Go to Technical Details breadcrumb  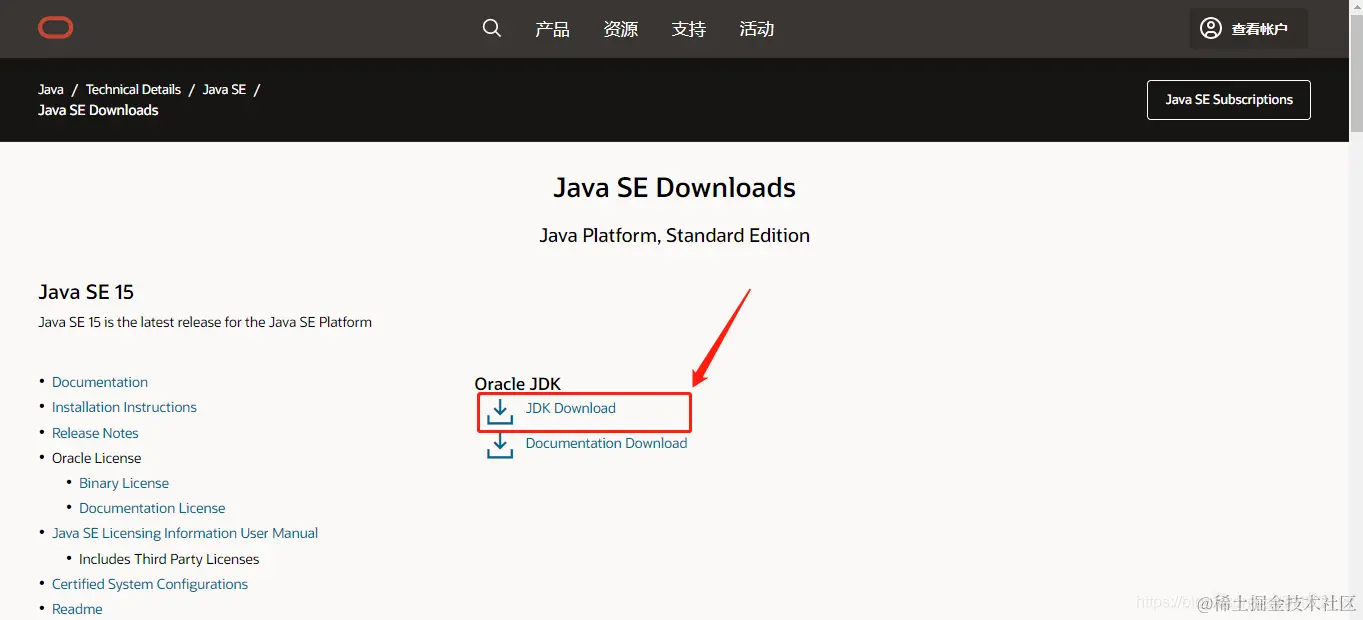tap(133, 89)
